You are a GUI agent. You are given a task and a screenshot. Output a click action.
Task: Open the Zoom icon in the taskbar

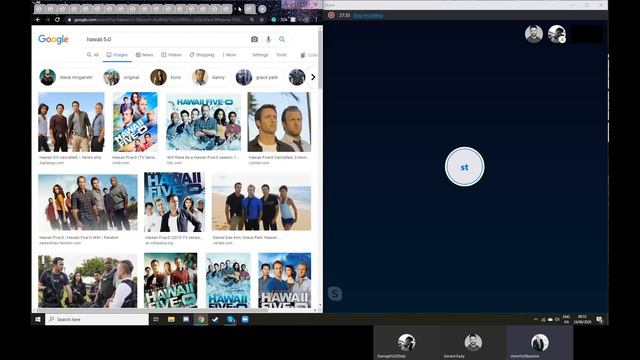coord(245,319)
